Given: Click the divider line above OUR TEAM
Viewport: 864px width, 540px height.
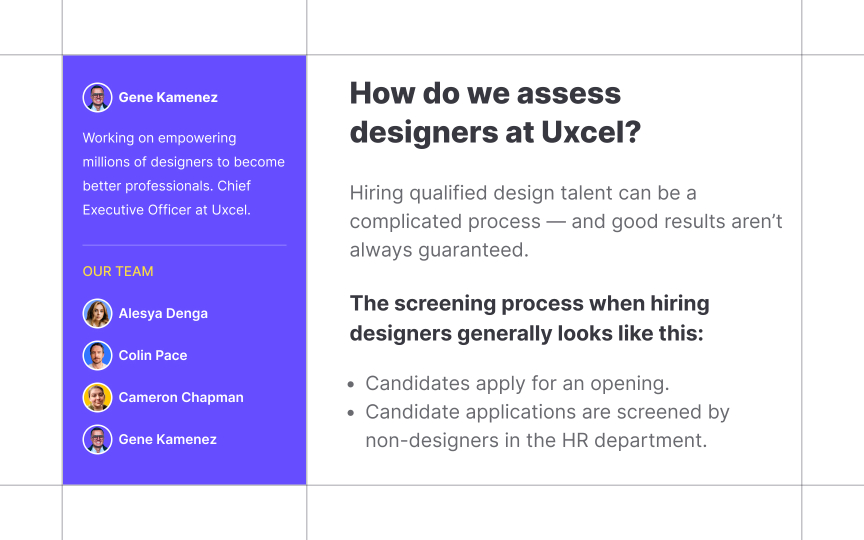Looking at the screenshot, I should (185, 245).
